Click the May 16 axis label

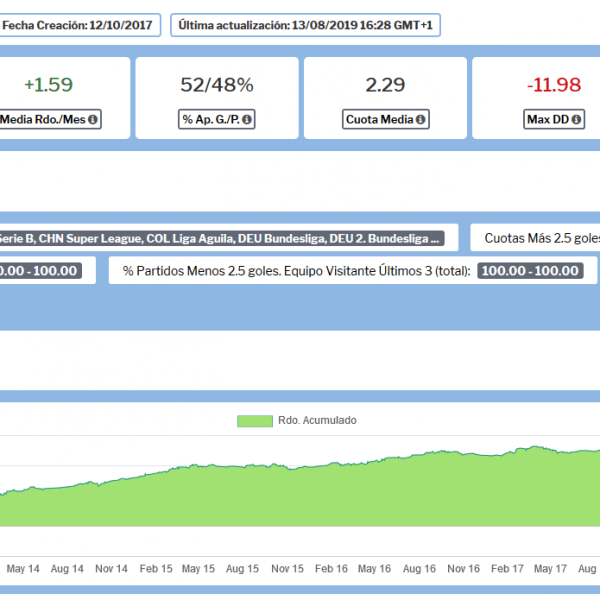(375, 569)
